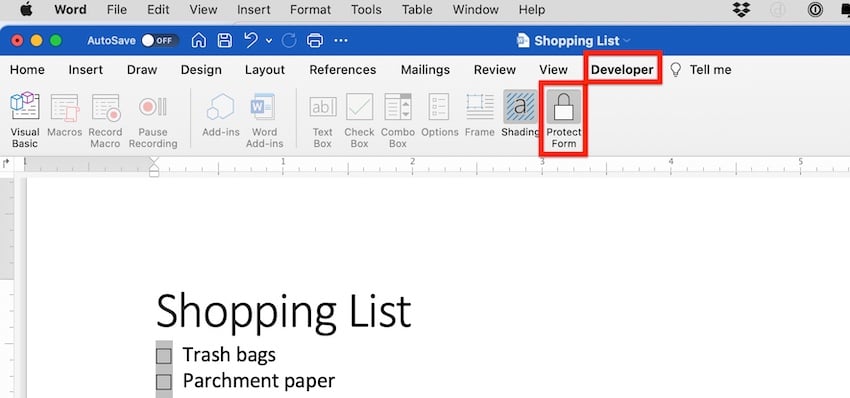
Task: Click the Shopping List heading
Action: click(x=284, y=312)
